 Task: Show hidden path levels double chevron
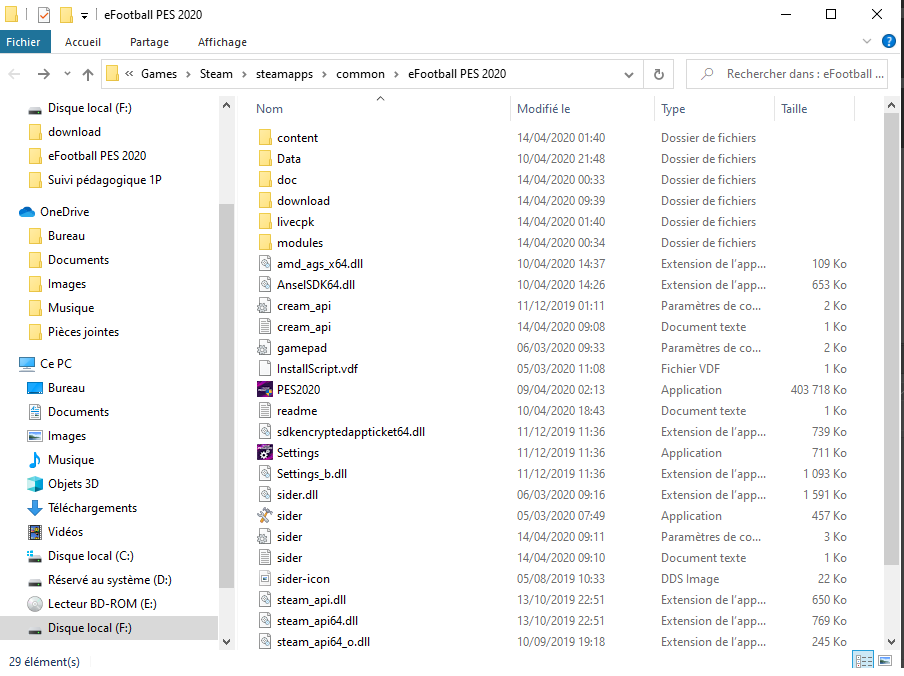click(129, 73)
